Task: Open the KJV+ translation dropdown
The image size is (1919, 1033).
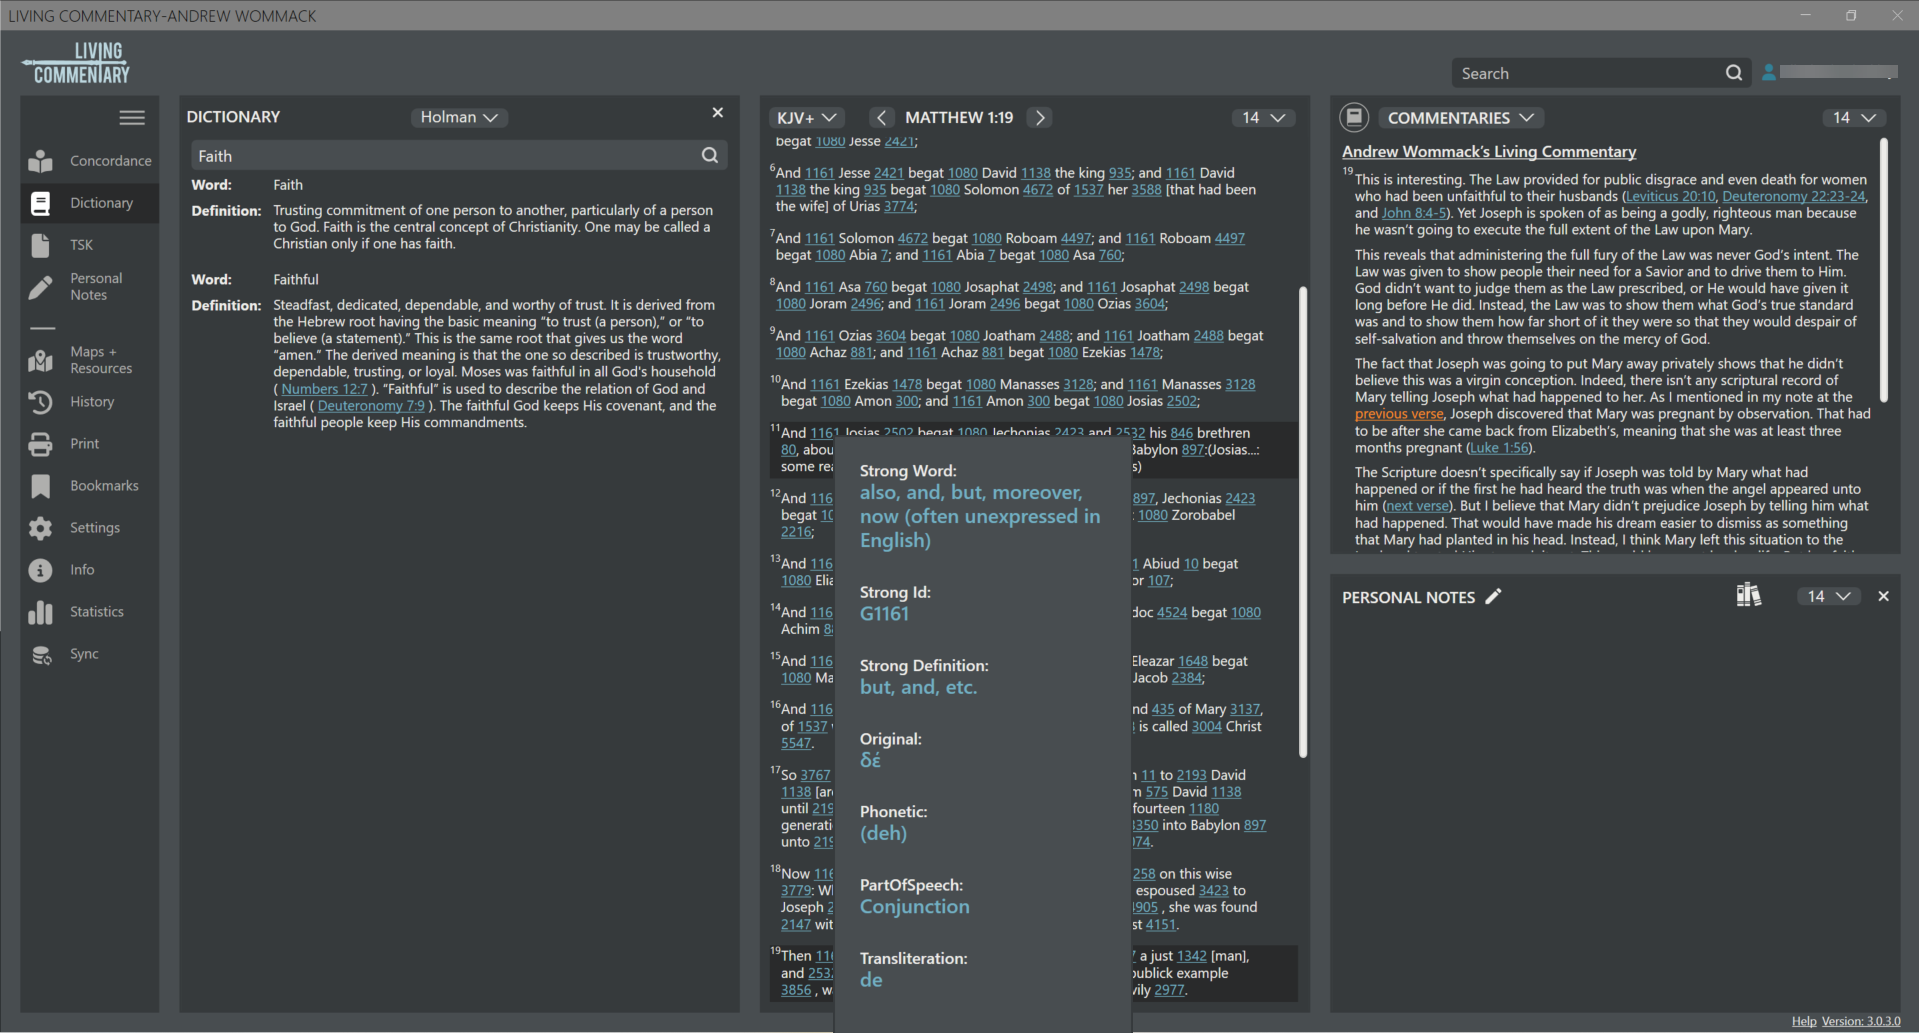Action: 806,118
